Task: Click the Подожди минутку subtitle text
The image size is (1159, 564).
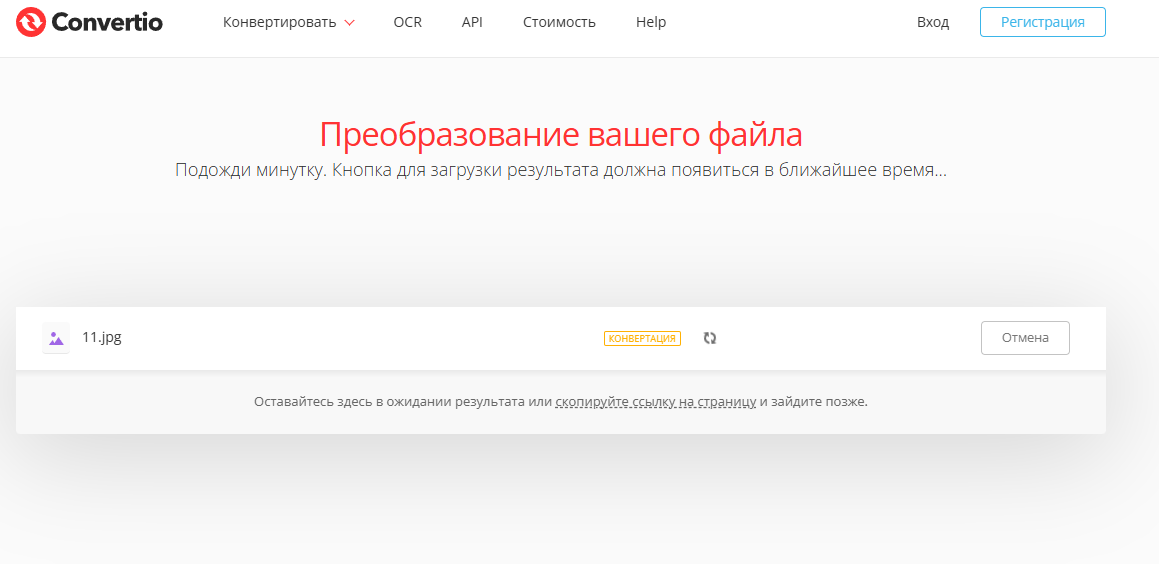Action: pos(561,170)
